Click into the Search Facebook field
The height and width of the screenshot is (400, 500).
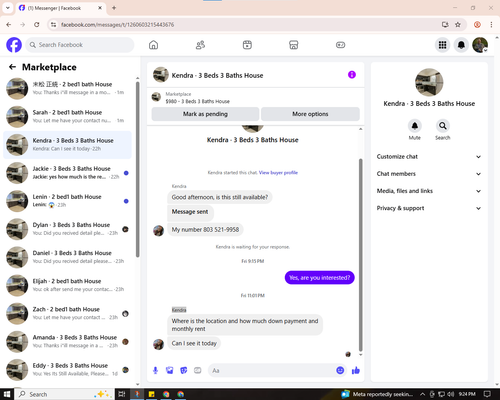[x=80, y=45]
